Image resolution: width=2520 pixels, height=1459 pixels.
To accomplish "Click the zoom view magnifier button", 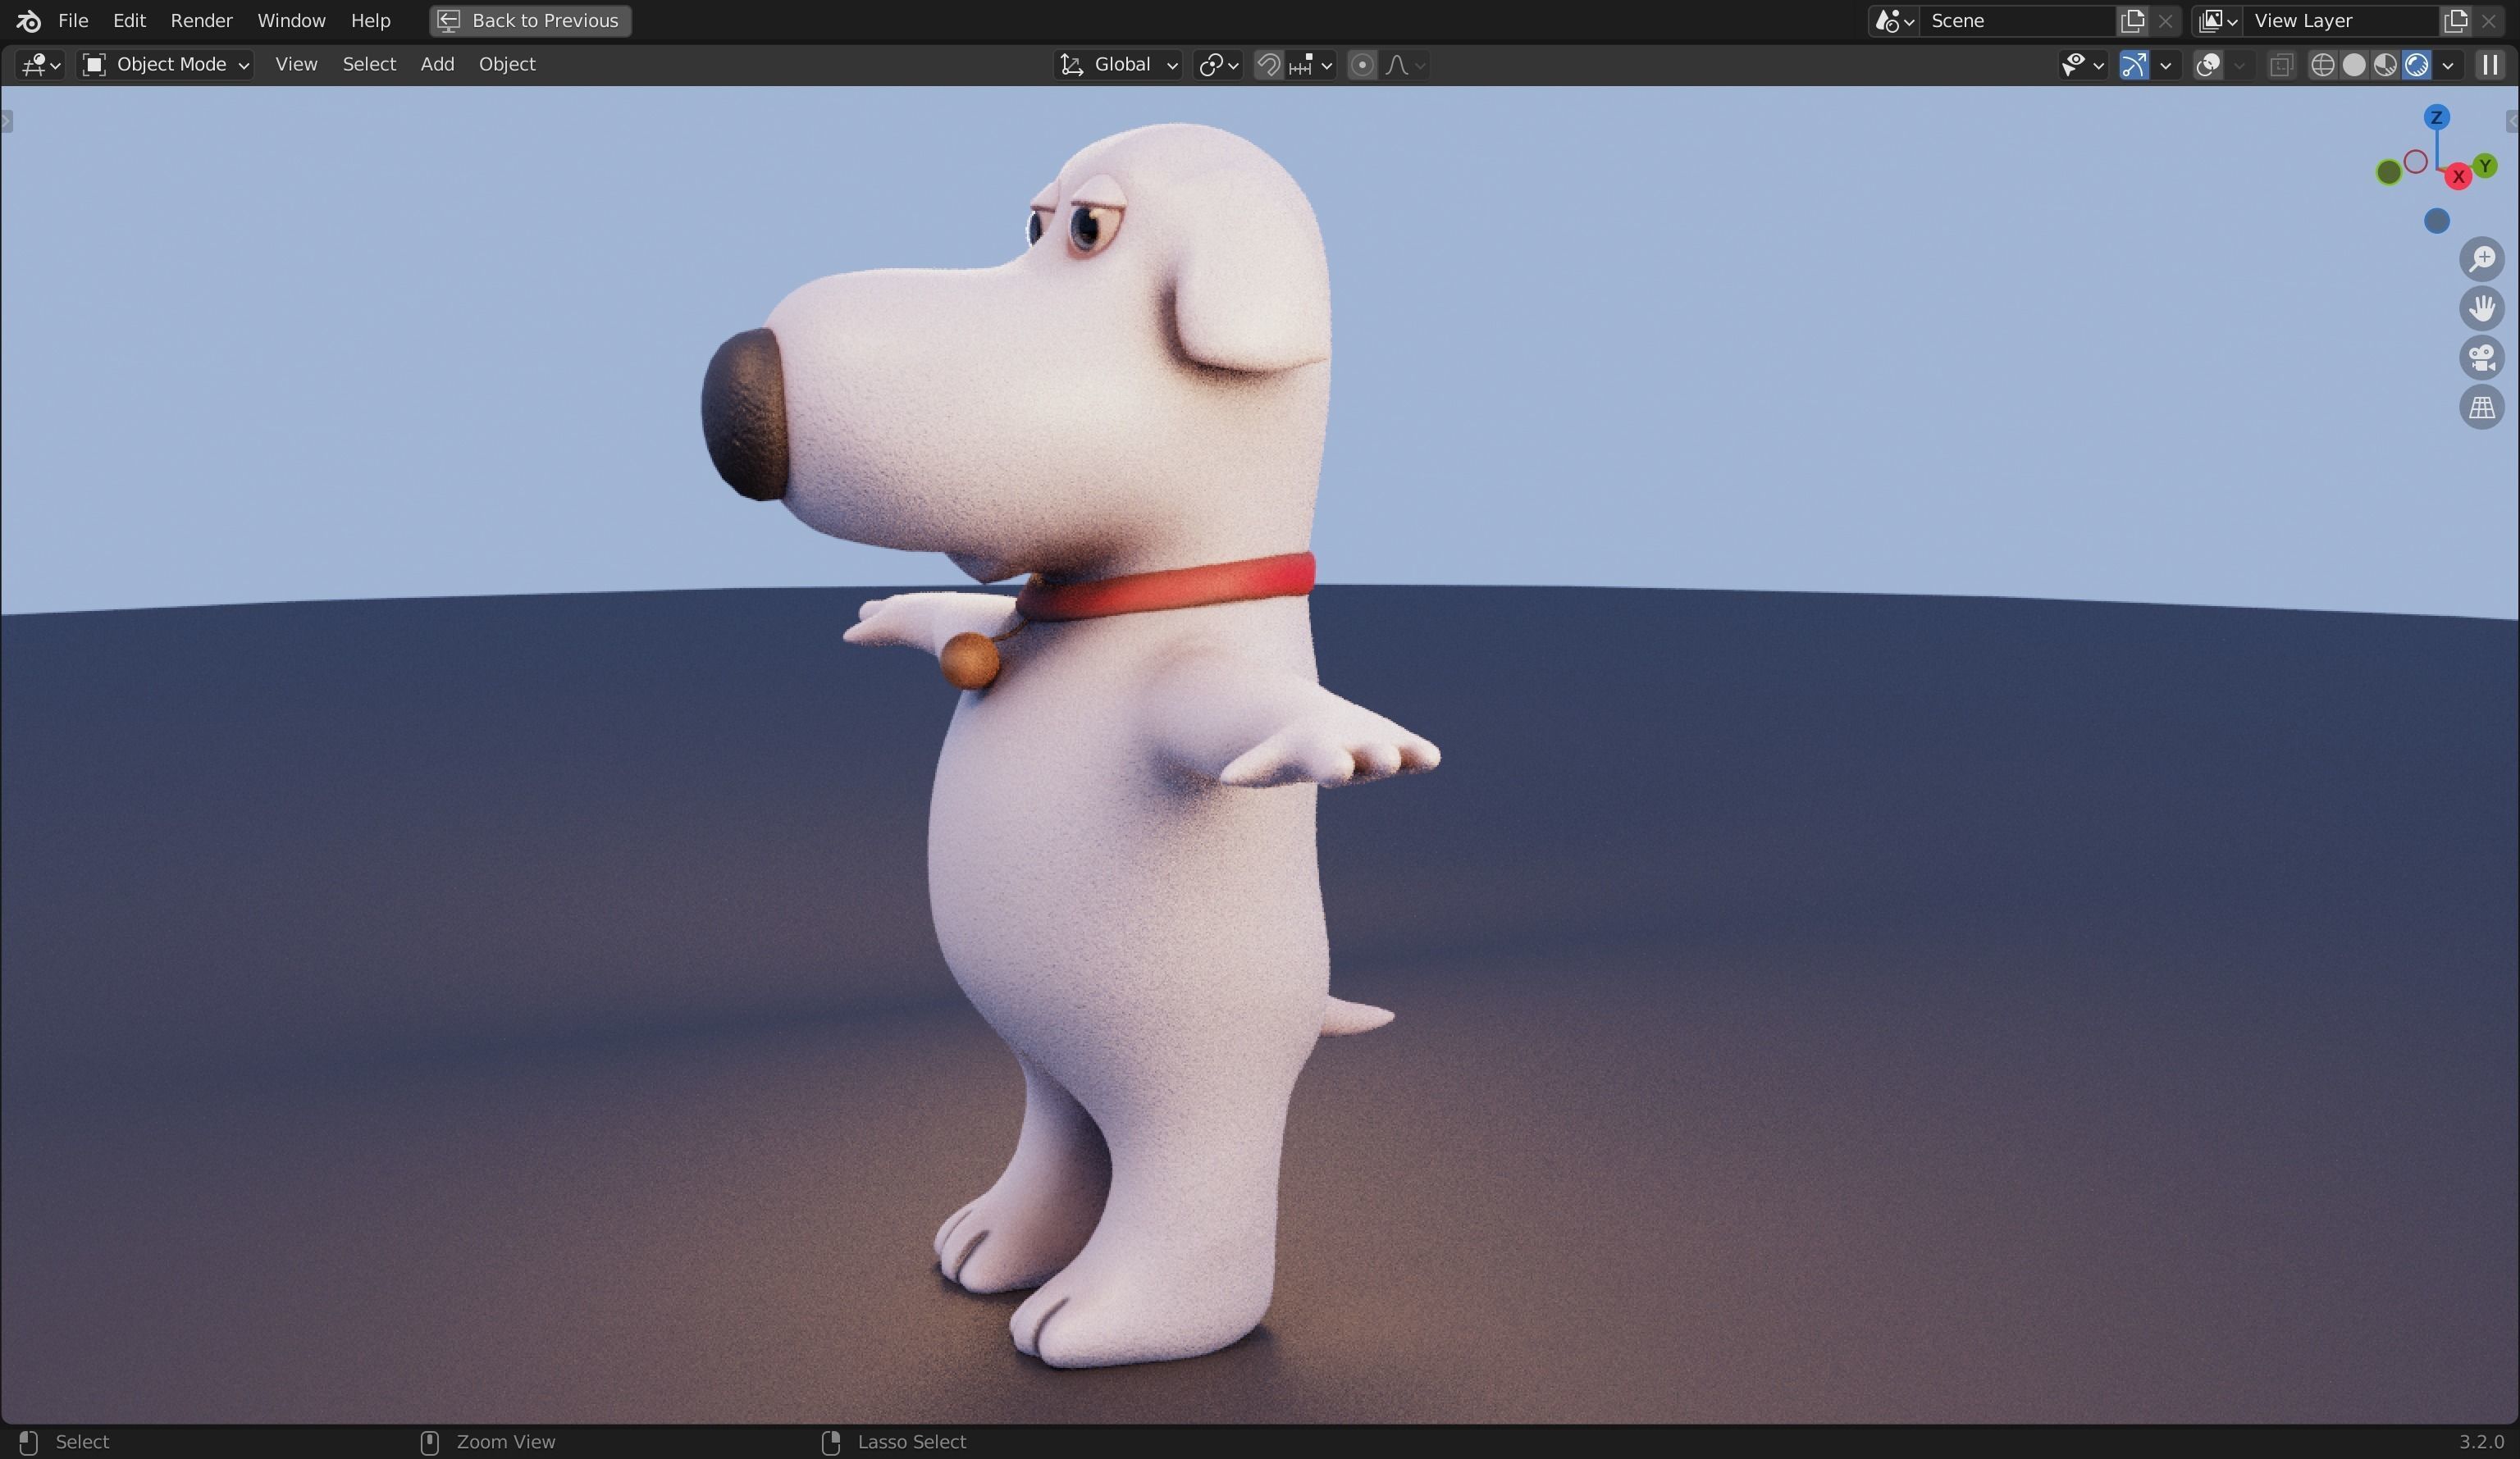I will point(2482,259).
